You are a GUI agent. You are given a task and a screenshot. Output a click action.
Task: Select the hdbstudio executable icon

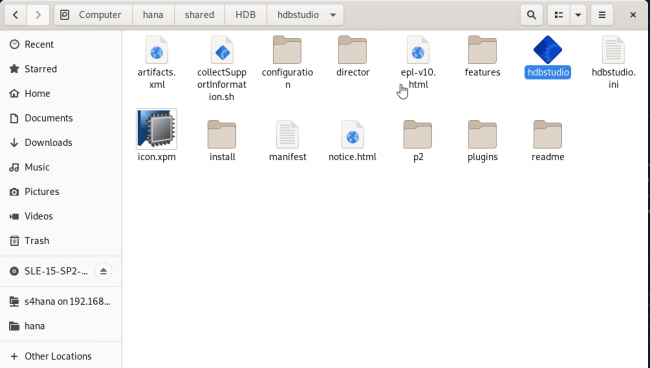(548, 50)
